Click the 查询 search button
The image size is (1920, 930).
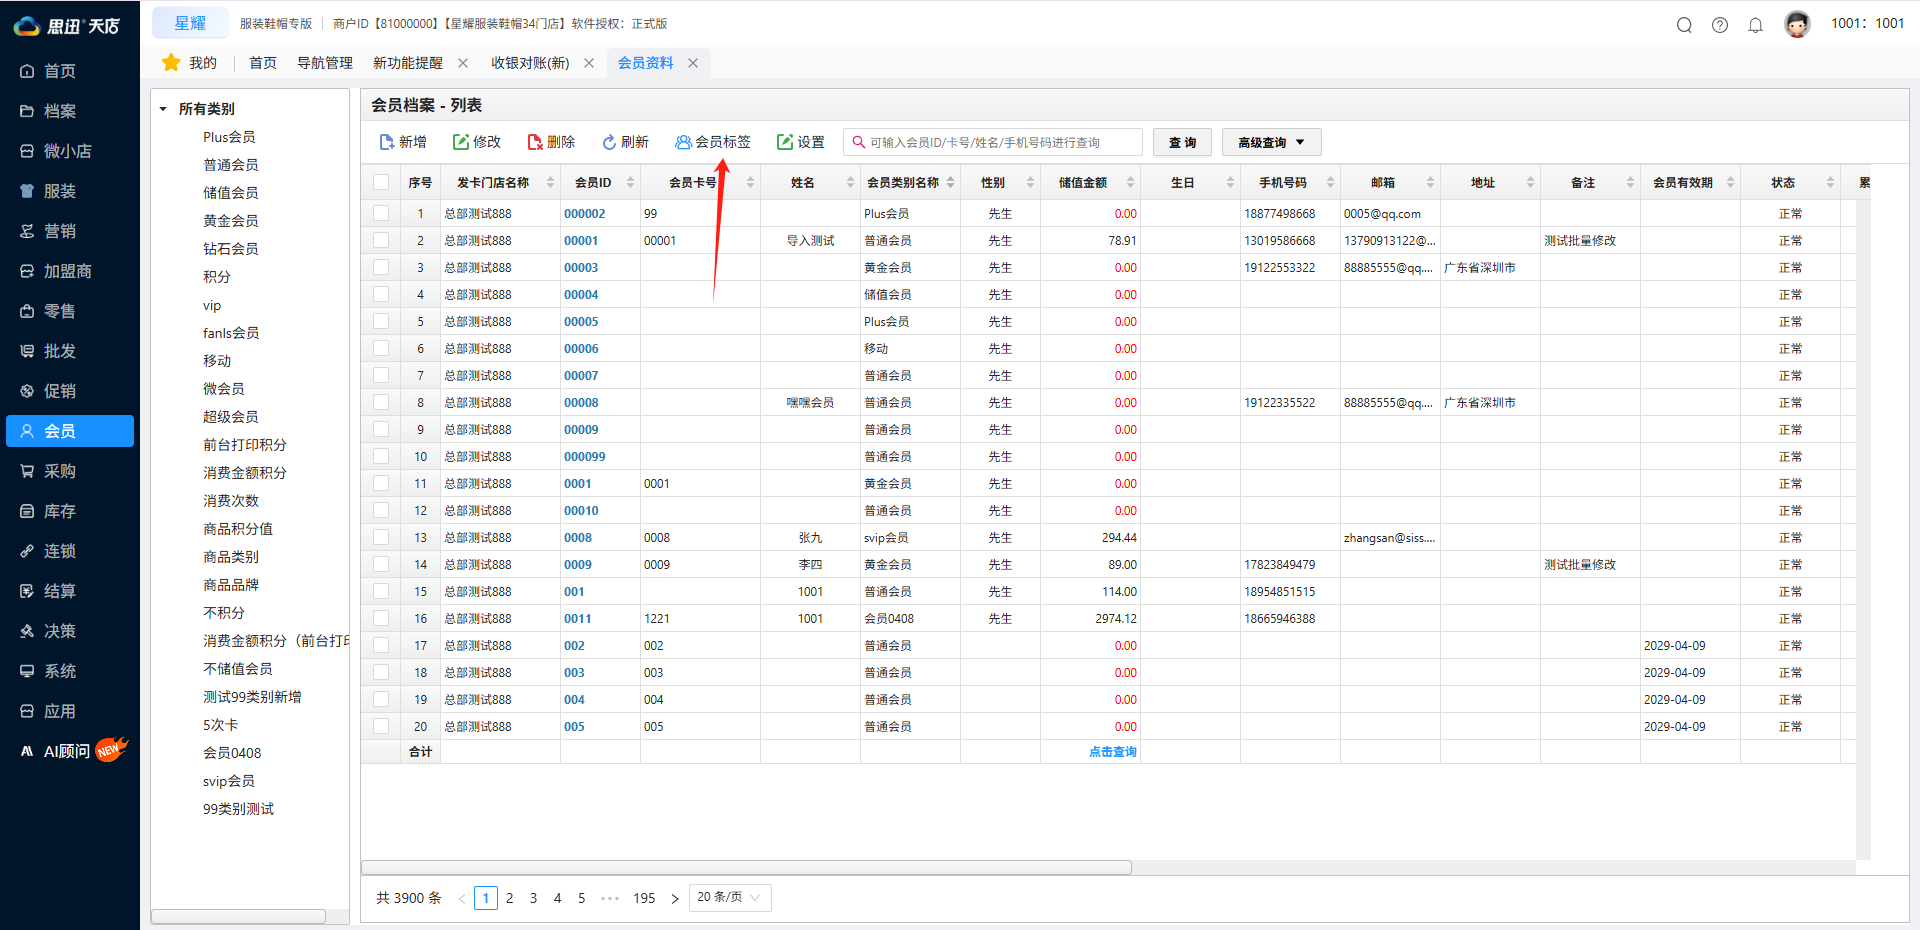click(x=1182, y=142)
